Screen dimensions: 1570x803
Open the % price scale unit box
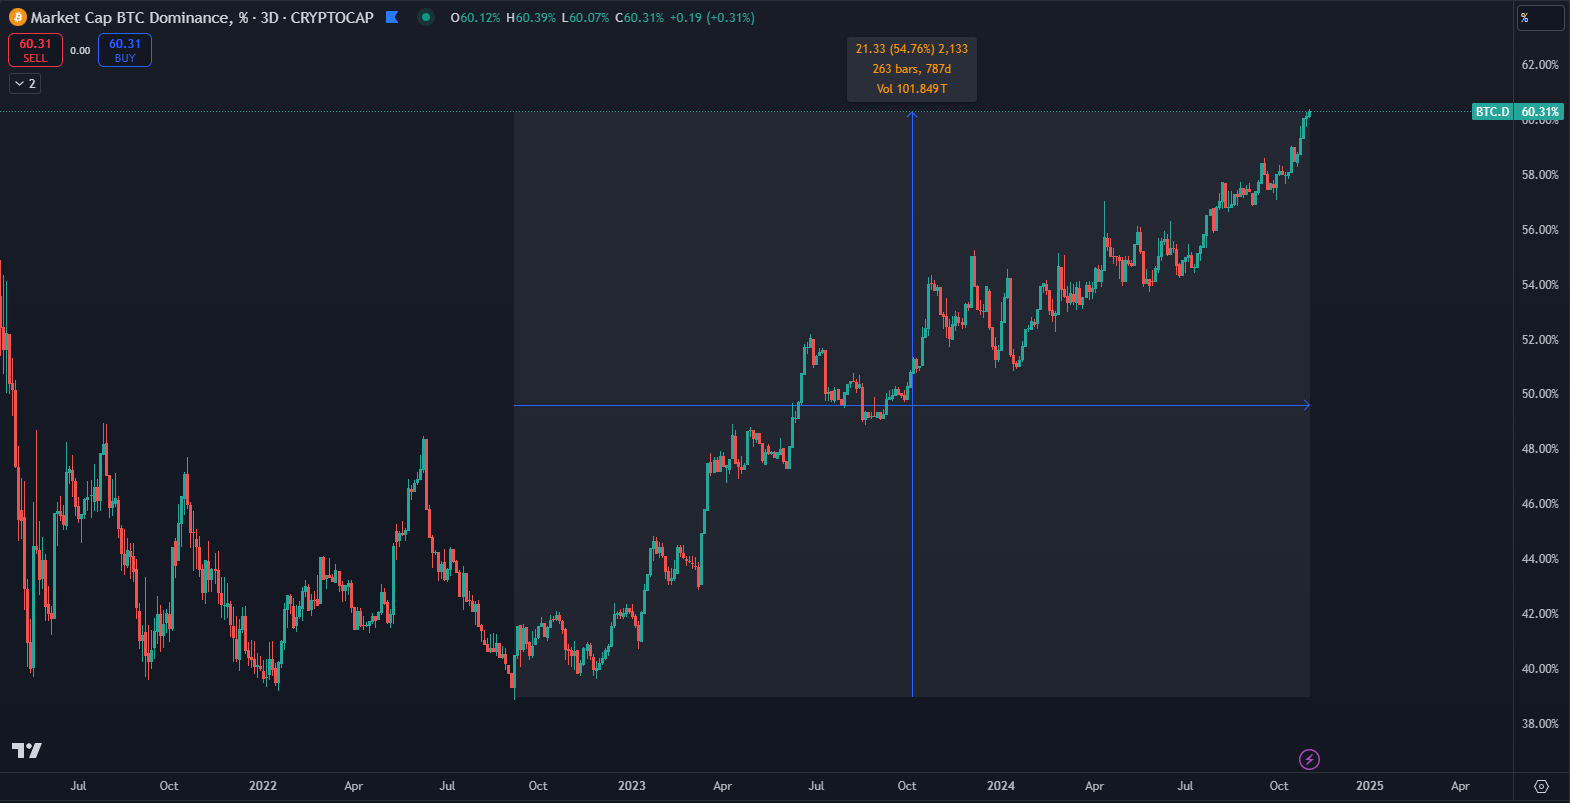1540,18
